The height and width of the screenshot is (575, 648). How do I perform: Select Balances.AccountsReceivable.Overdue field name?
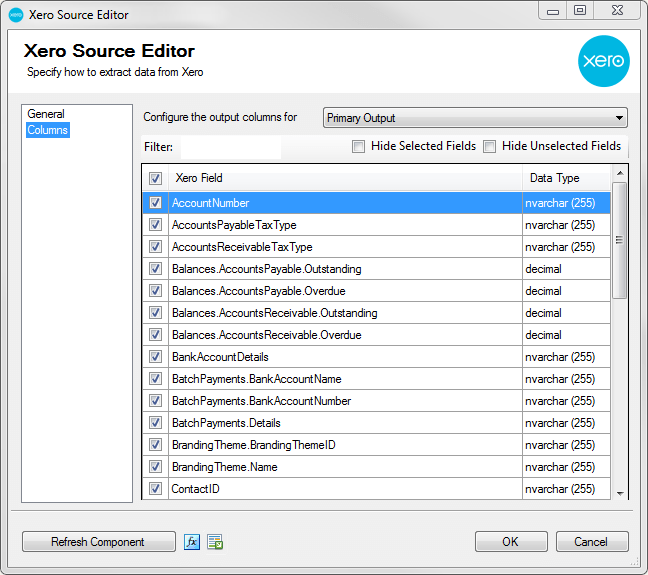(267, 335)
